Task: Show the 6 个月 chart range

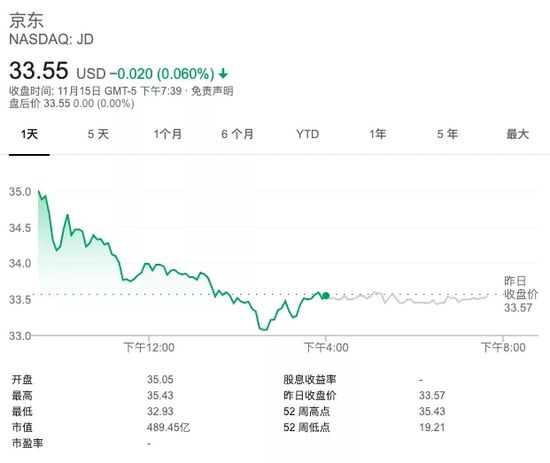Action: click(x=237, y=134)
